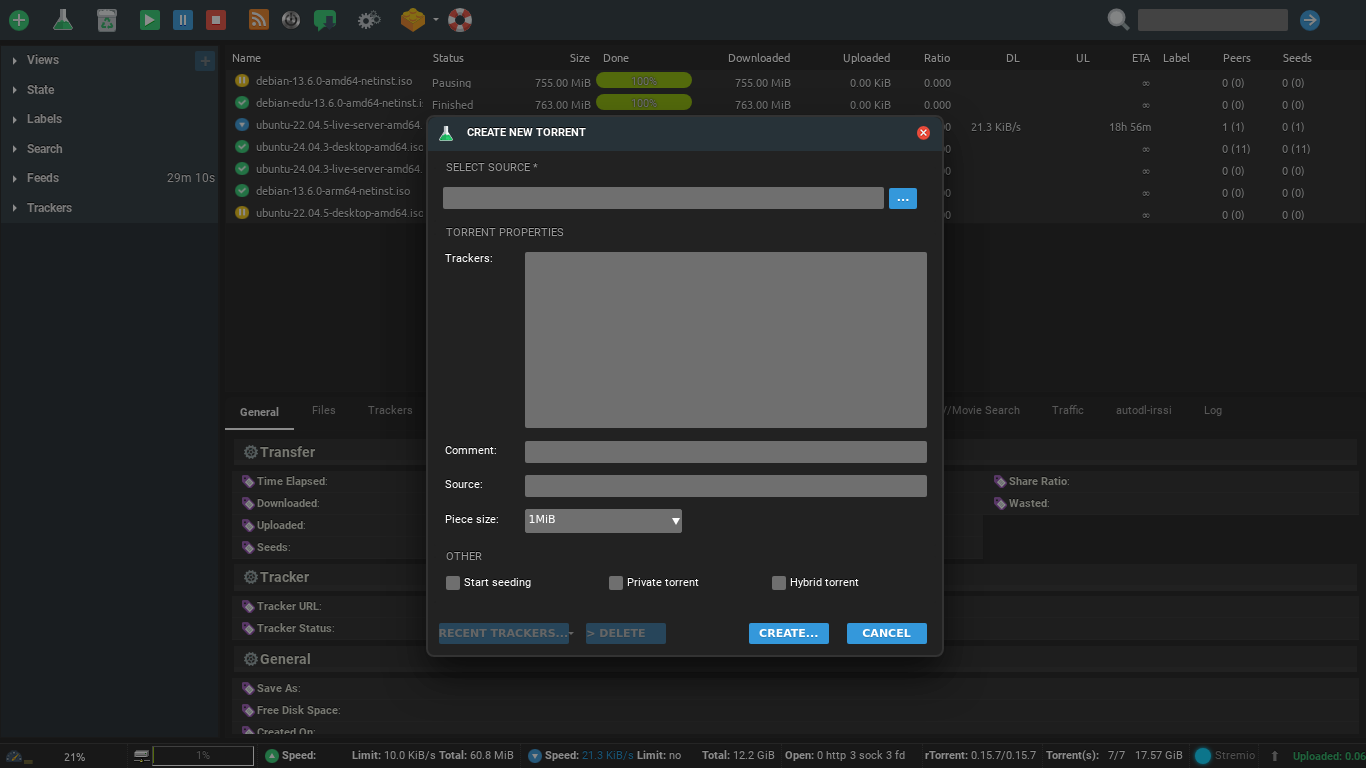Click the green speech-bubble download icon
This screenshot has height=768, width=1366.
[325, 19]
